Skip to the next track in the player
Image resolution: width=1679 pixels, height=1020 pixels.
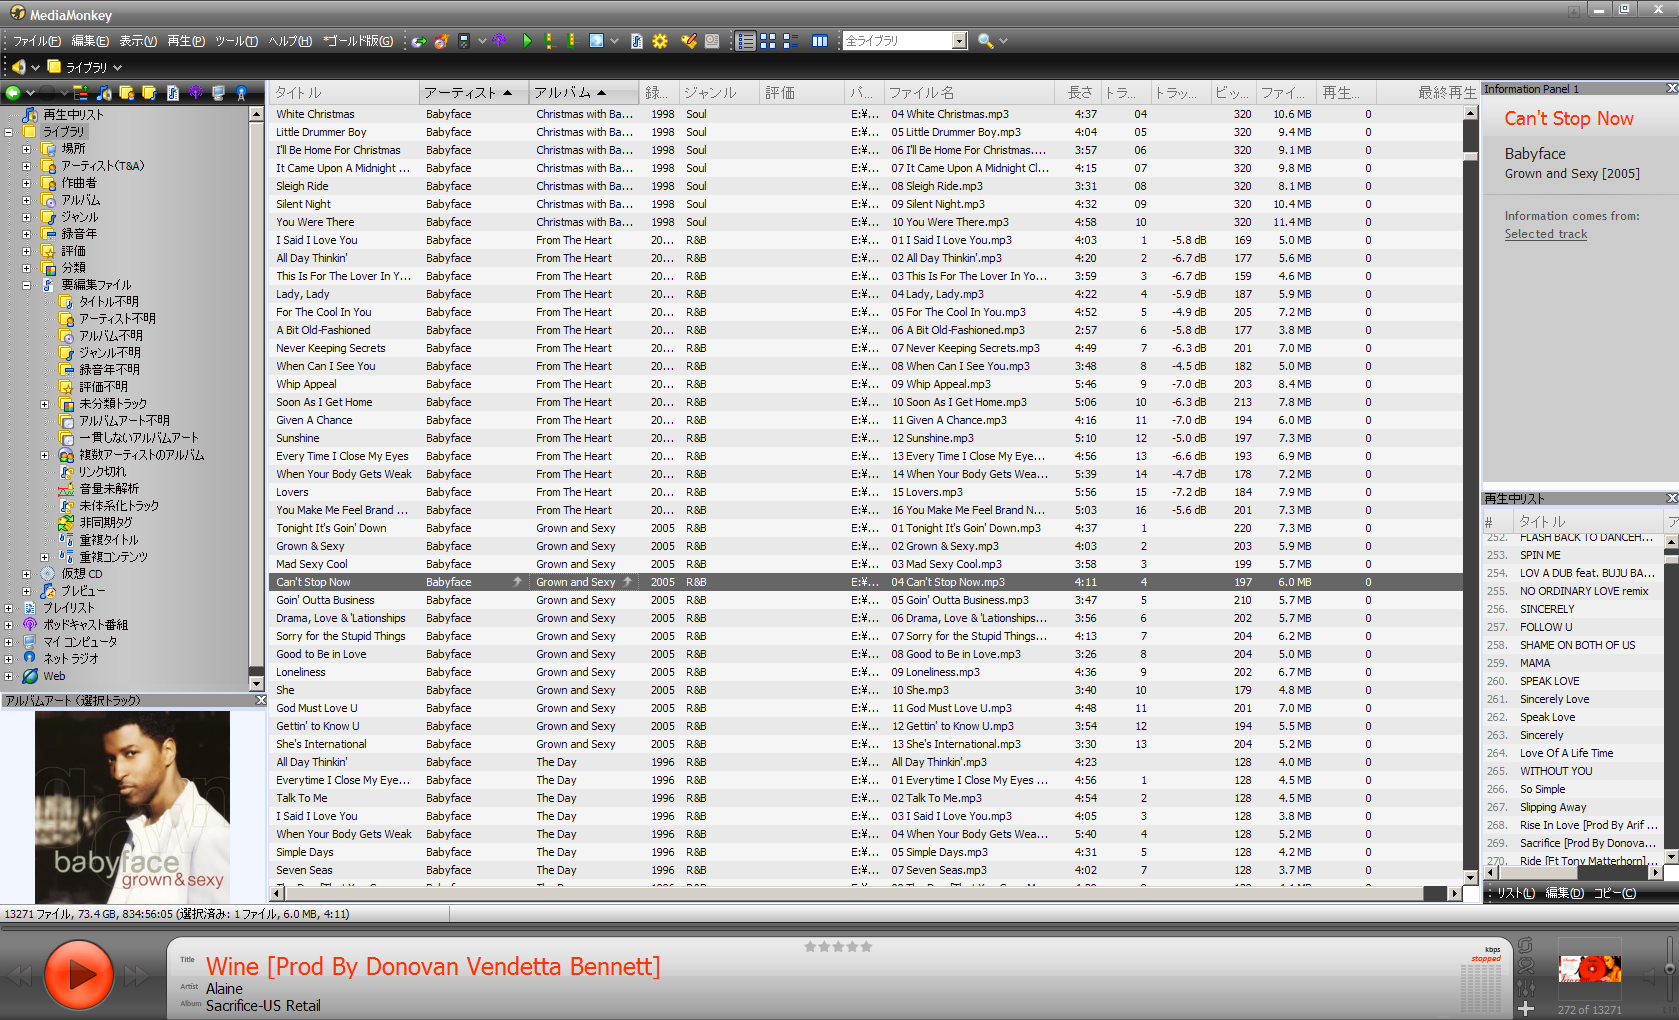click(x=137, y=976)
